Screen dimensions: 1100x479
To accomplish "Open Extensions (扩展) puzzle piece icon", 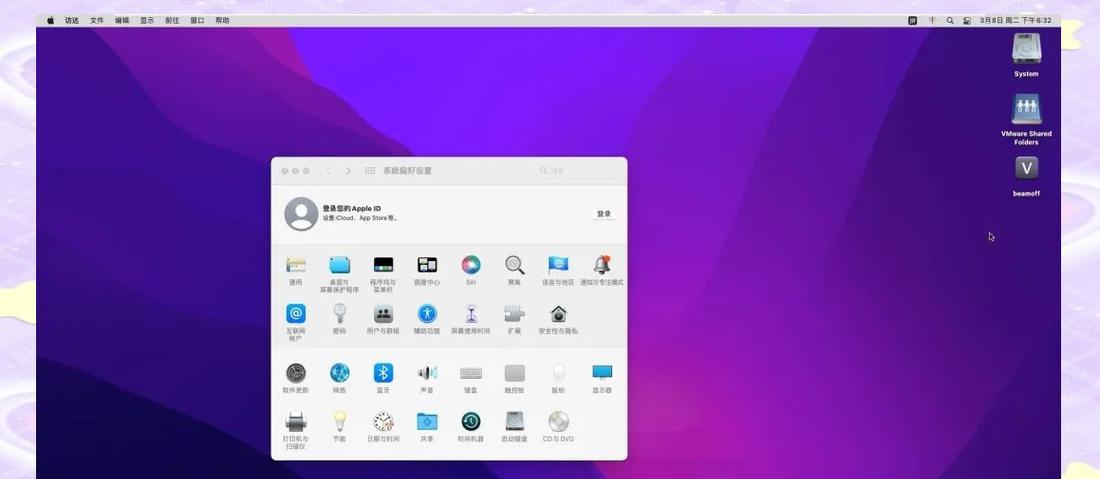I will pos(514,313).
